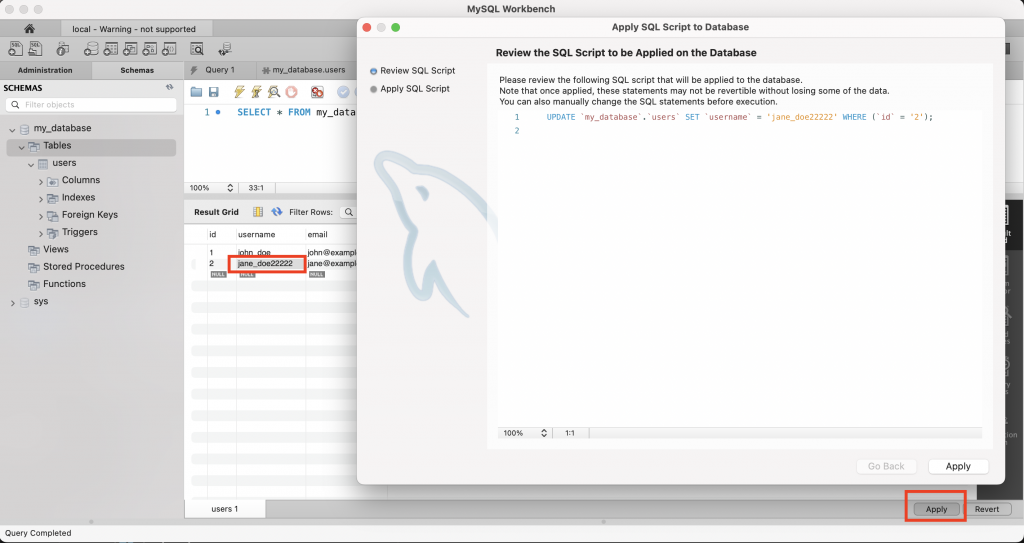
Task: Open a script file in Query editor
Action: pyautogui.click(x=196, y=92)
